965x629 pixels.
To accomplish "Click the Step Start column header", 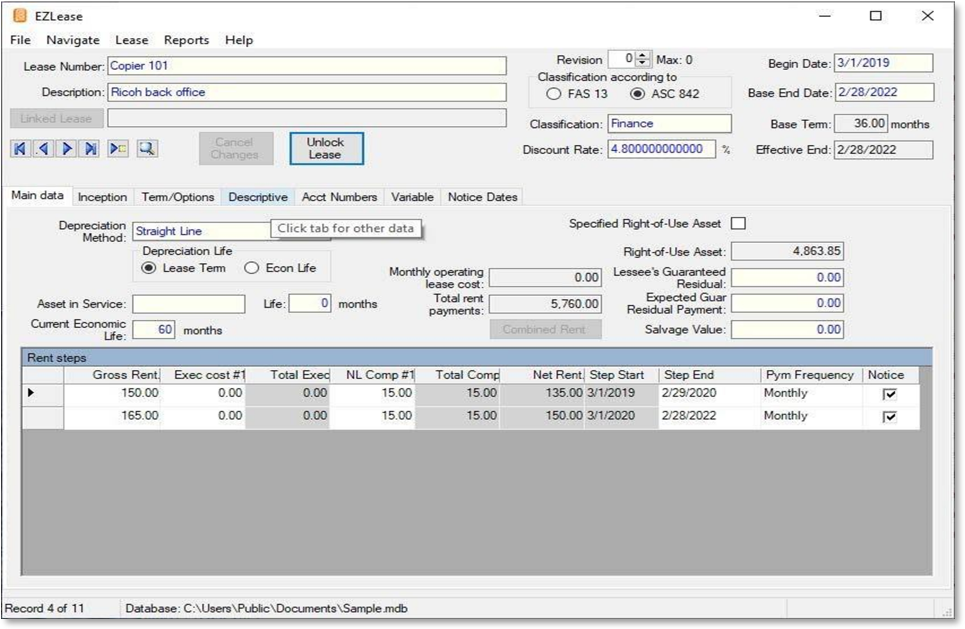I will pyautogui.click(x=622, y=375).
